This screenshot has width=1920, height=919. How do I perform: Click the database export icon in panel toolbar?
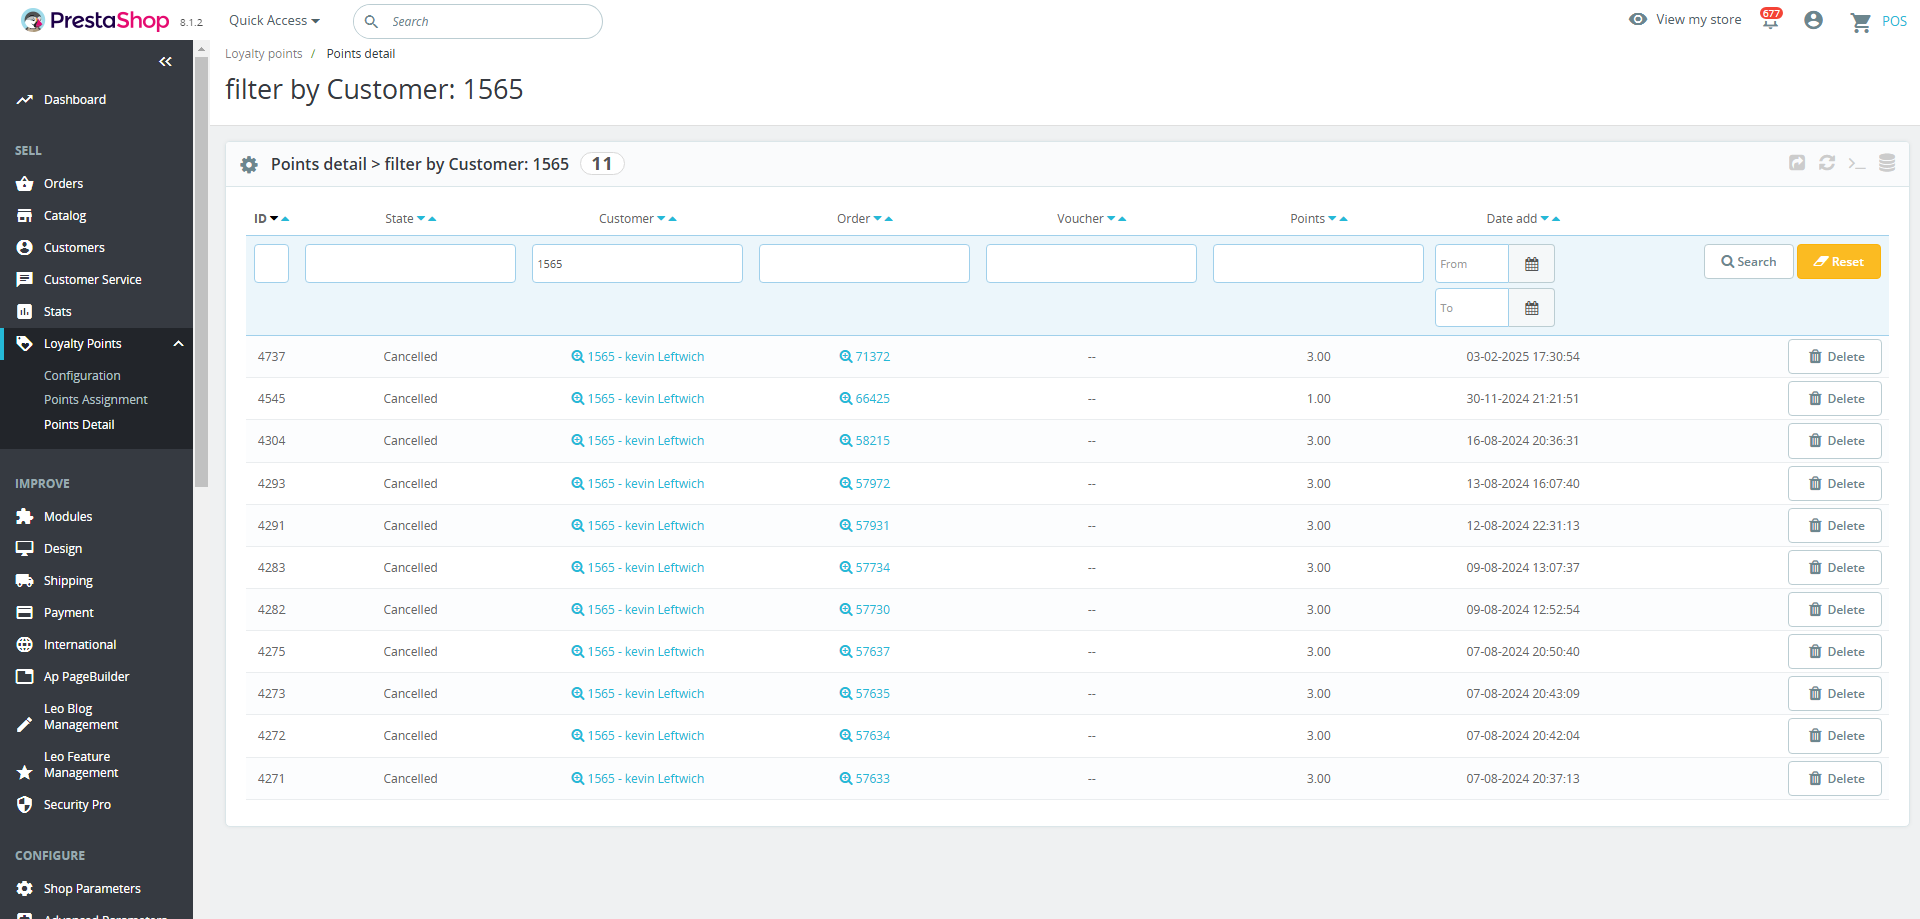1887,163
